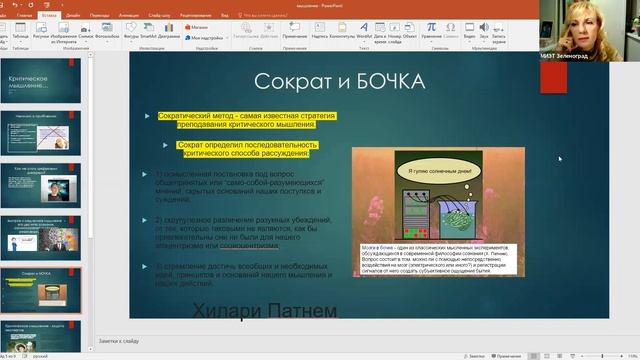The image size is (640, 360).
Task: Start Запись экрана screen recording
Action: 499,33
